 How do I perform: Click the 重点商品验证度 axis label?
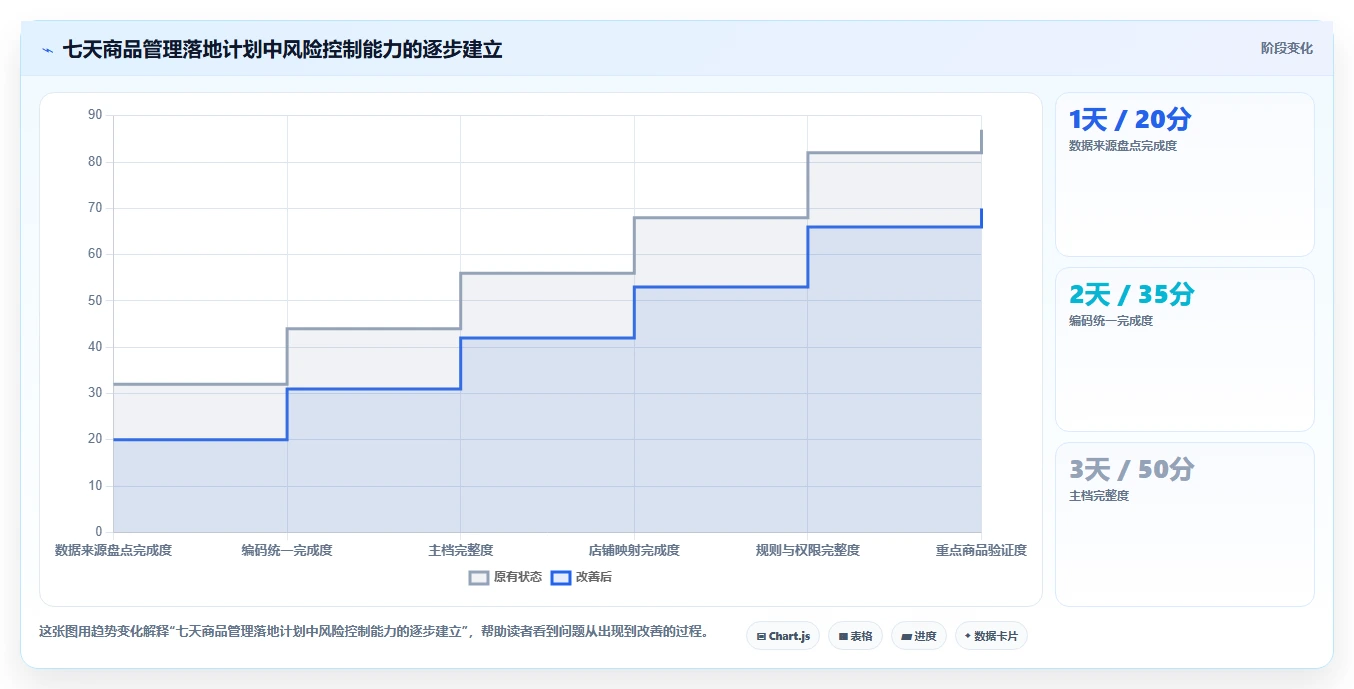(x=981, y=550)
